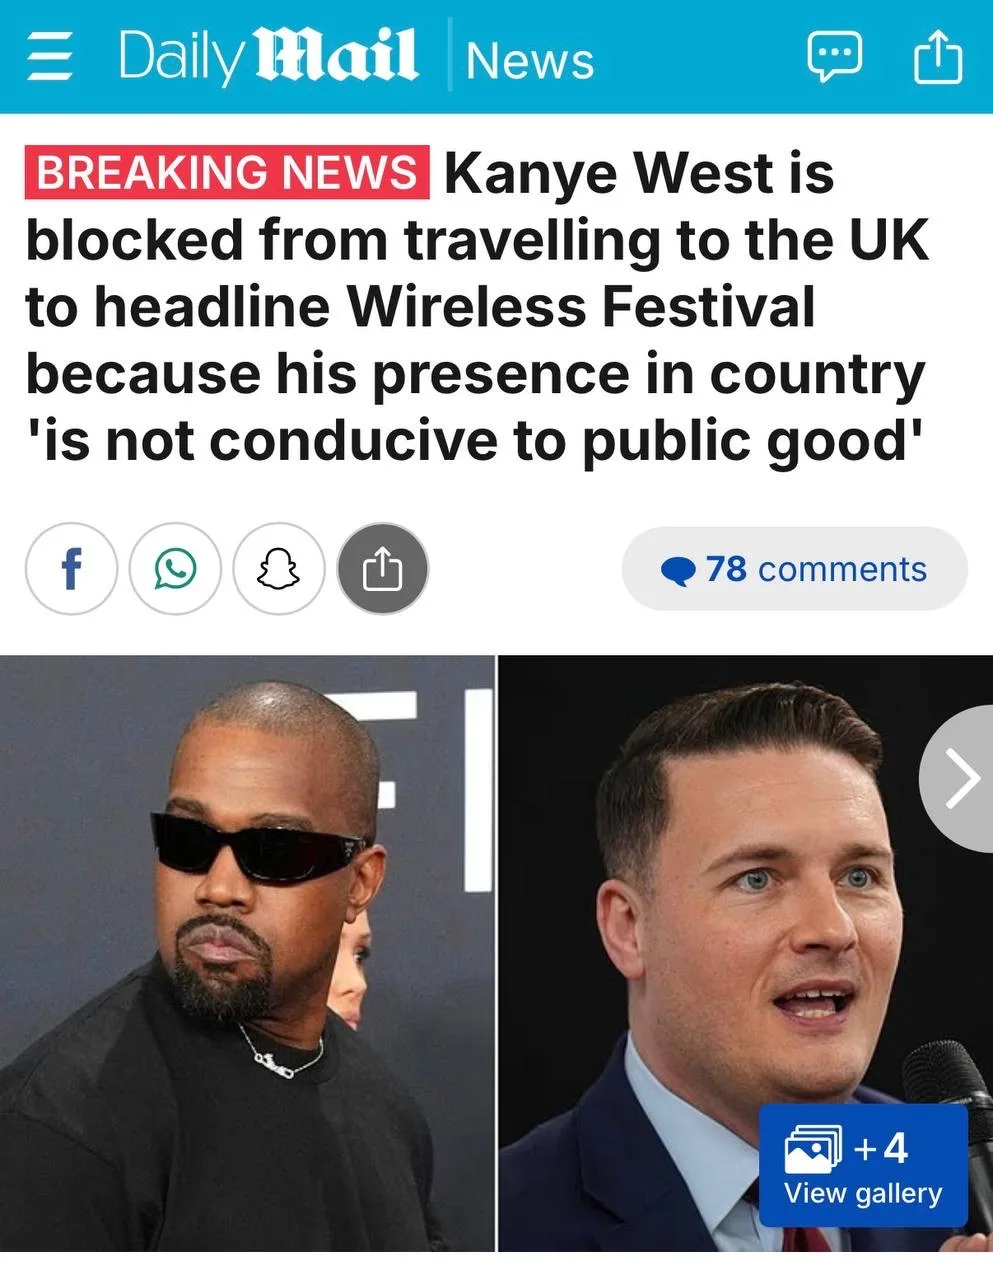
Task: Tap the stacked photos gallery icon
Action: click(813, 1147)
